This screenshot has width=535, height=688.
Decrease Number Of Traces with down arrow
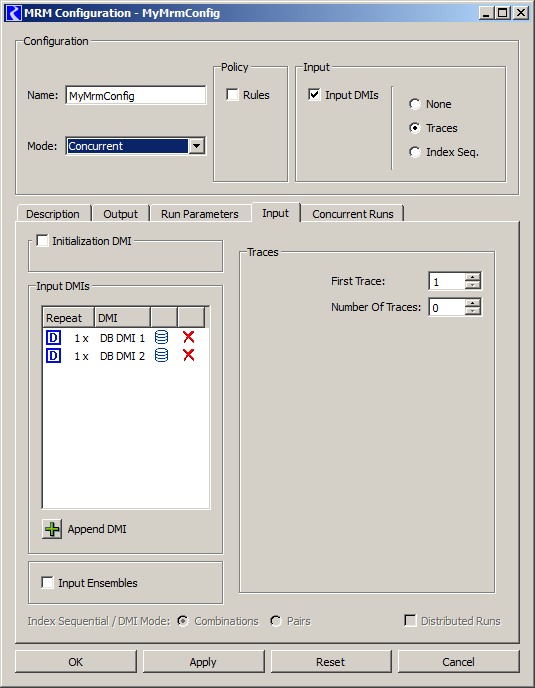tap(473, 311)
